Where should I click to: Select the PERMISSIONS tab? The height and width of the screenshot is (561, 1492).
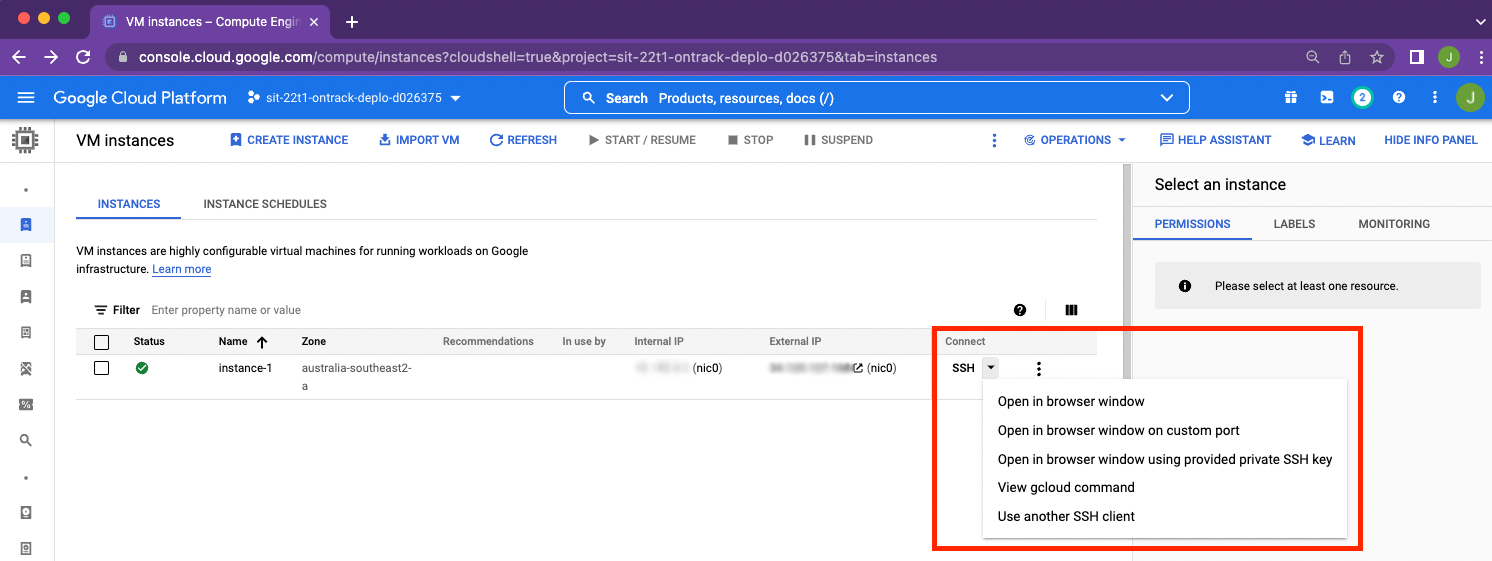click(1192, 224)
